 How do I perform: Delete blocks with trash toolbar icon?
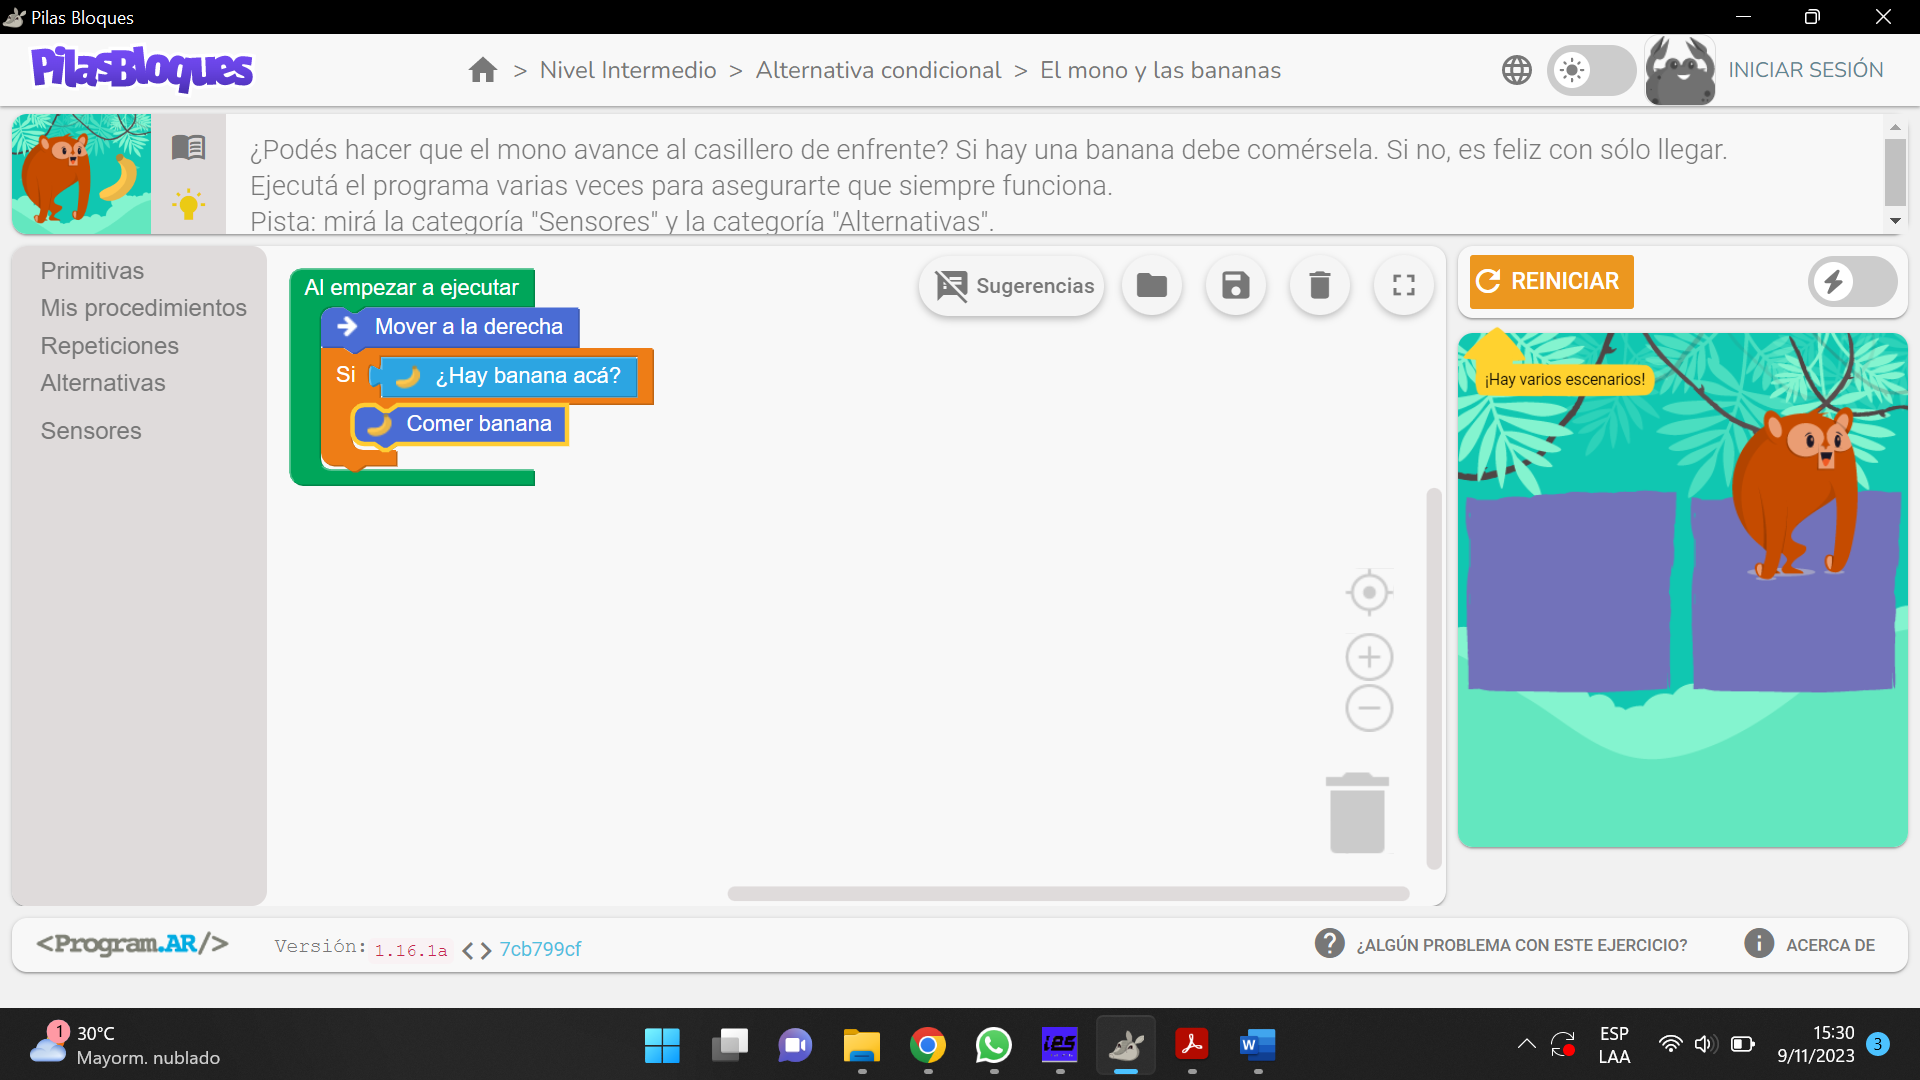1320,286
